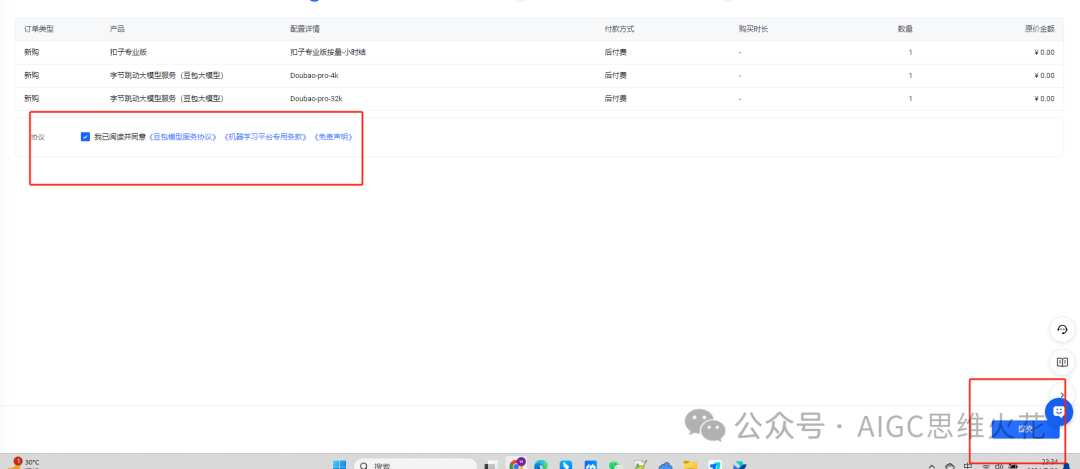
Task: Click the 购买时长 column header
Action: pyautogui.click(x=754, y=29)
